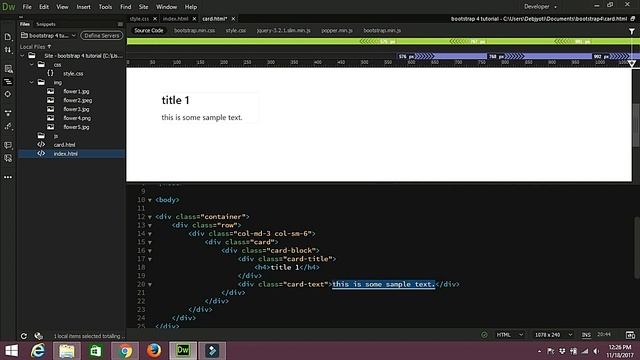Click the Define Servers button
640x360 pixels.
click(102, 36)
